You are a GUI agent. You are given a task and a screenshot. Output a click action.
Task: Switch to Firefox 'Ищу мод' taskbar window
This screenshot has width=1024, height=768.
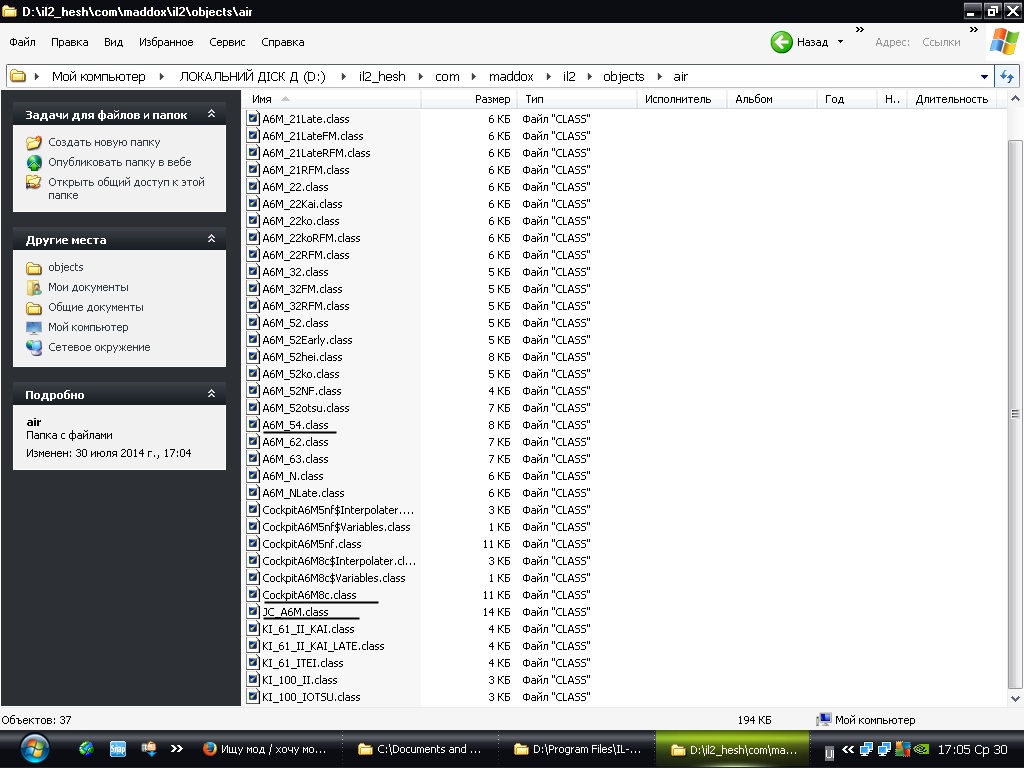point(266,749)
